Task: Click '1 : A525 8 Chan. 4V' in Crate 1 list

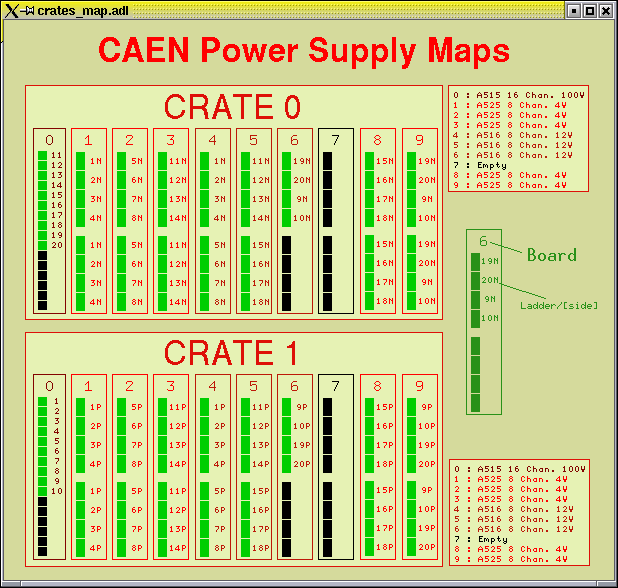Action: tap(511, 479)
